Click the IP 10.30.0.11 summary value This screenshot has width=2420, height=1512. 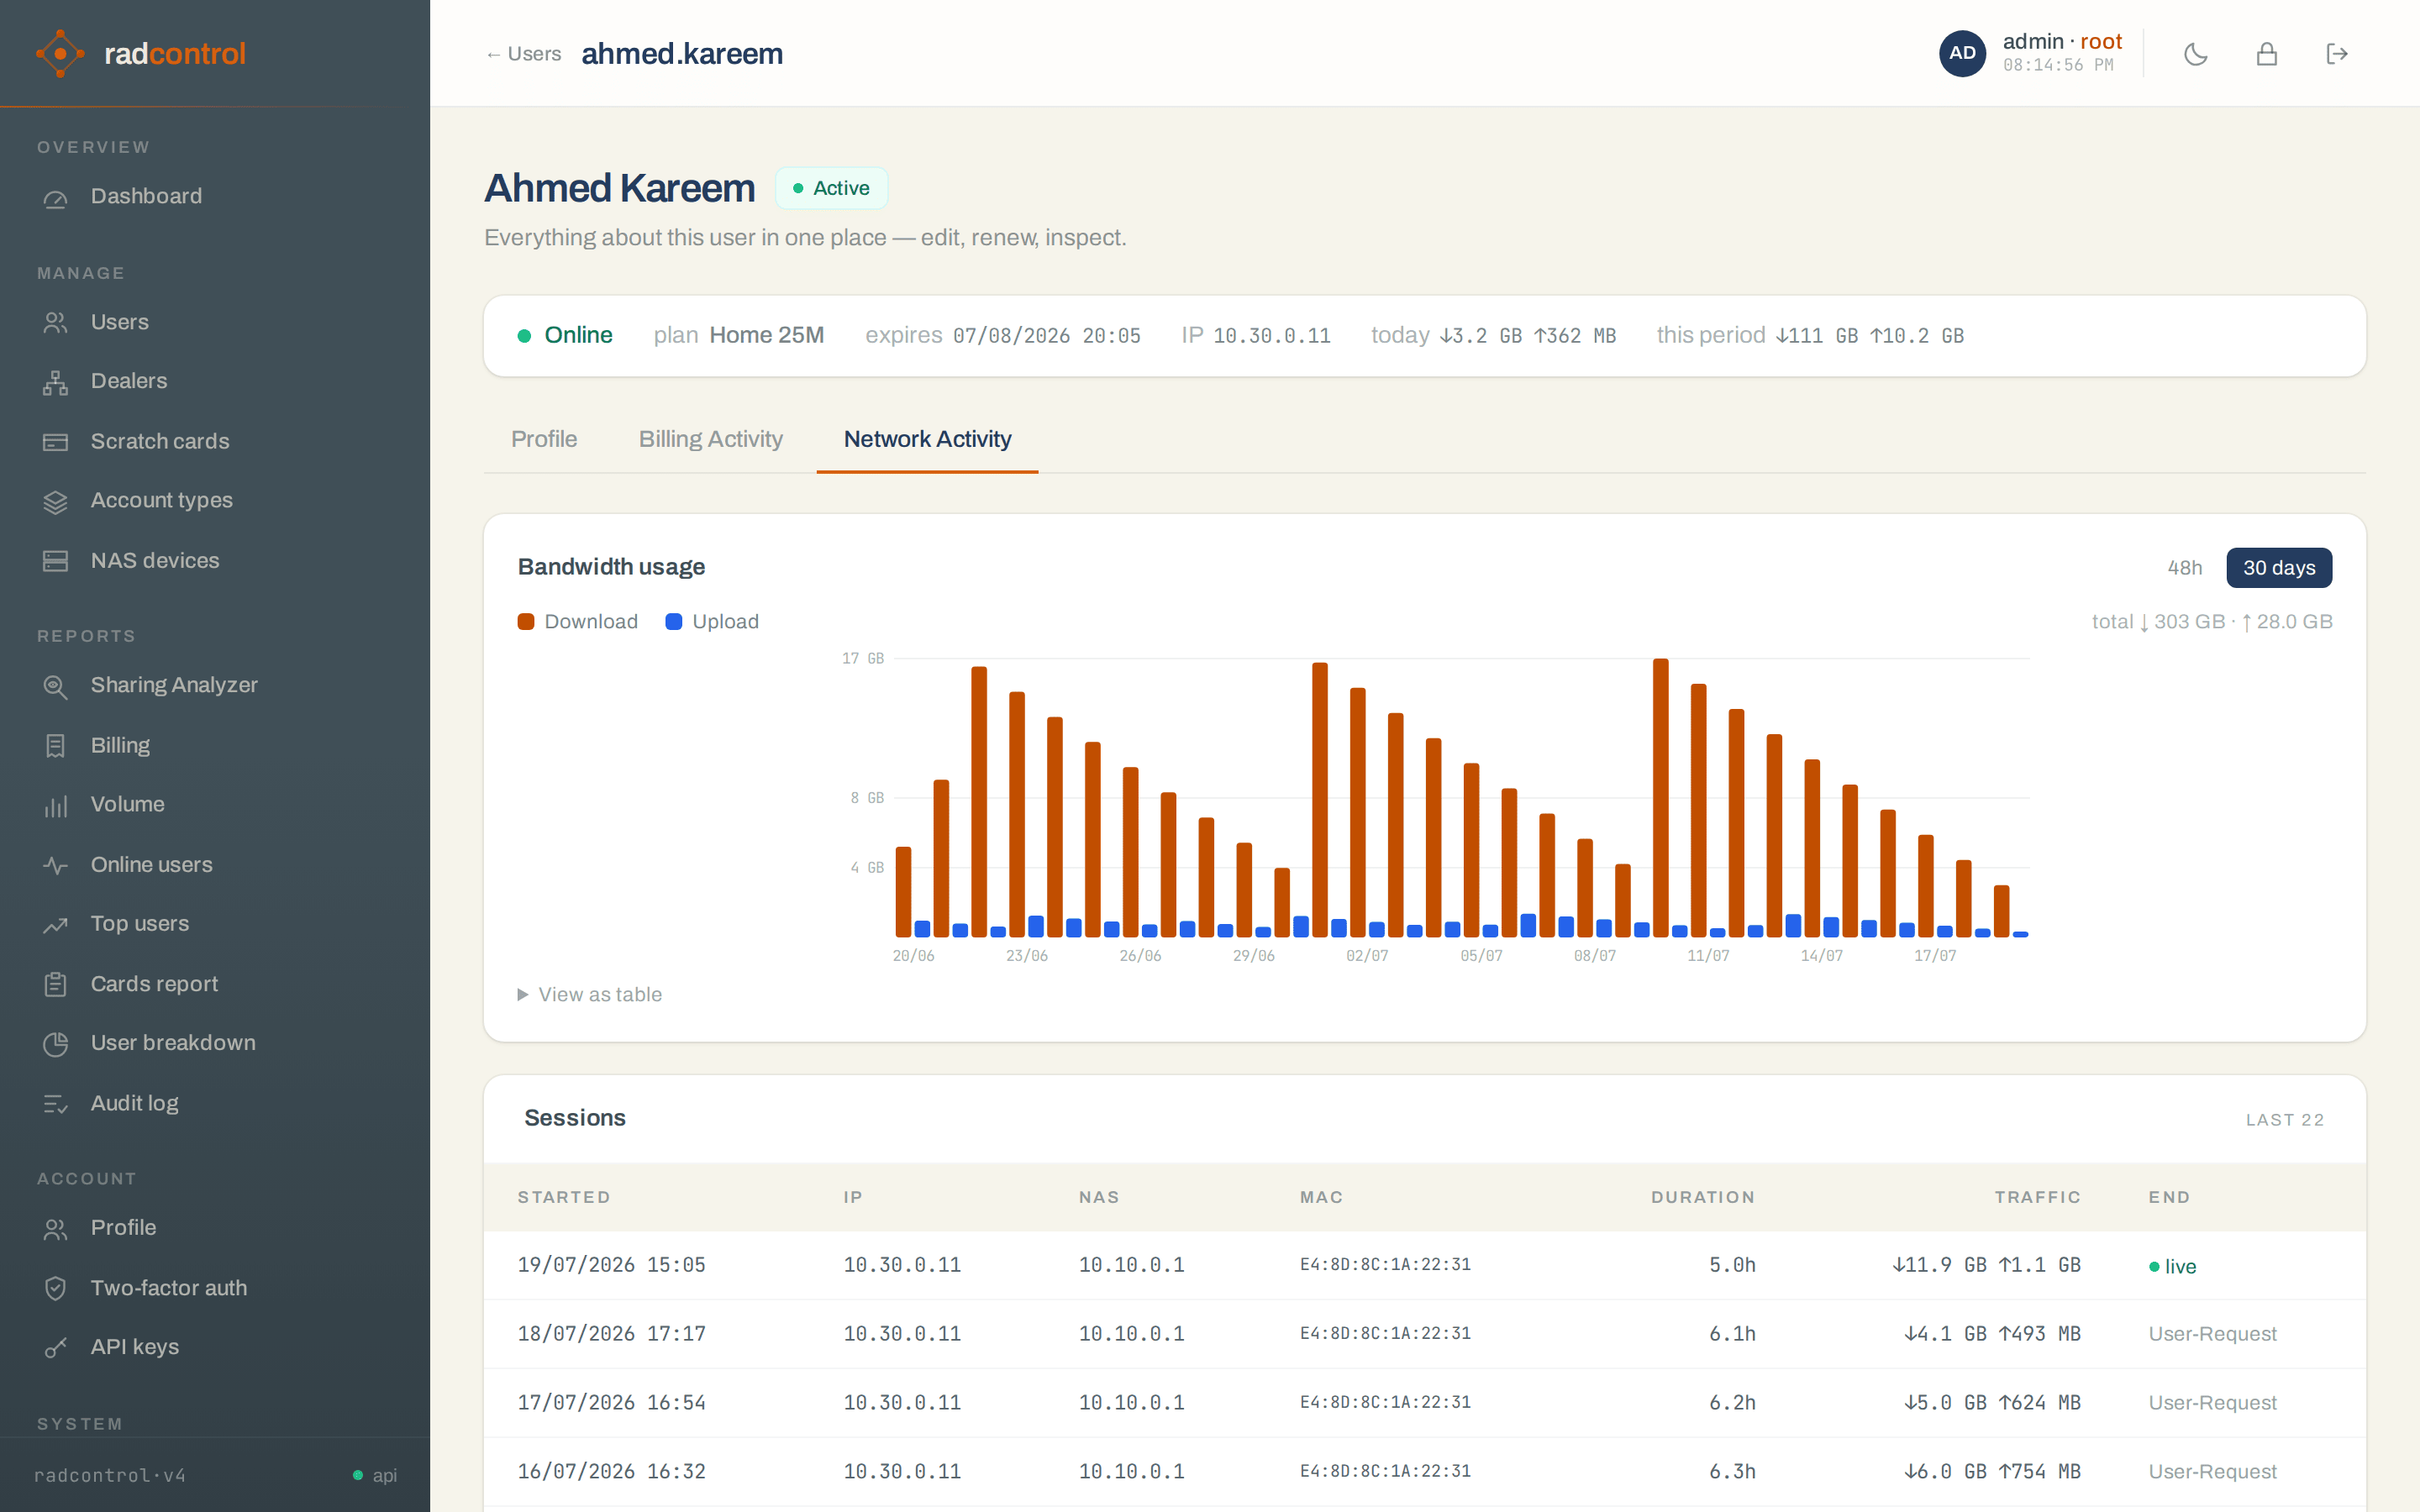click(x=1271, y=336)
